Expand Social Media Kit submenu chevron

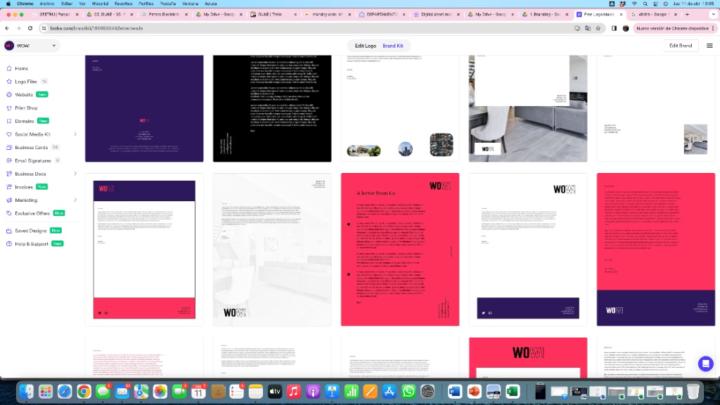coord(75,135)
